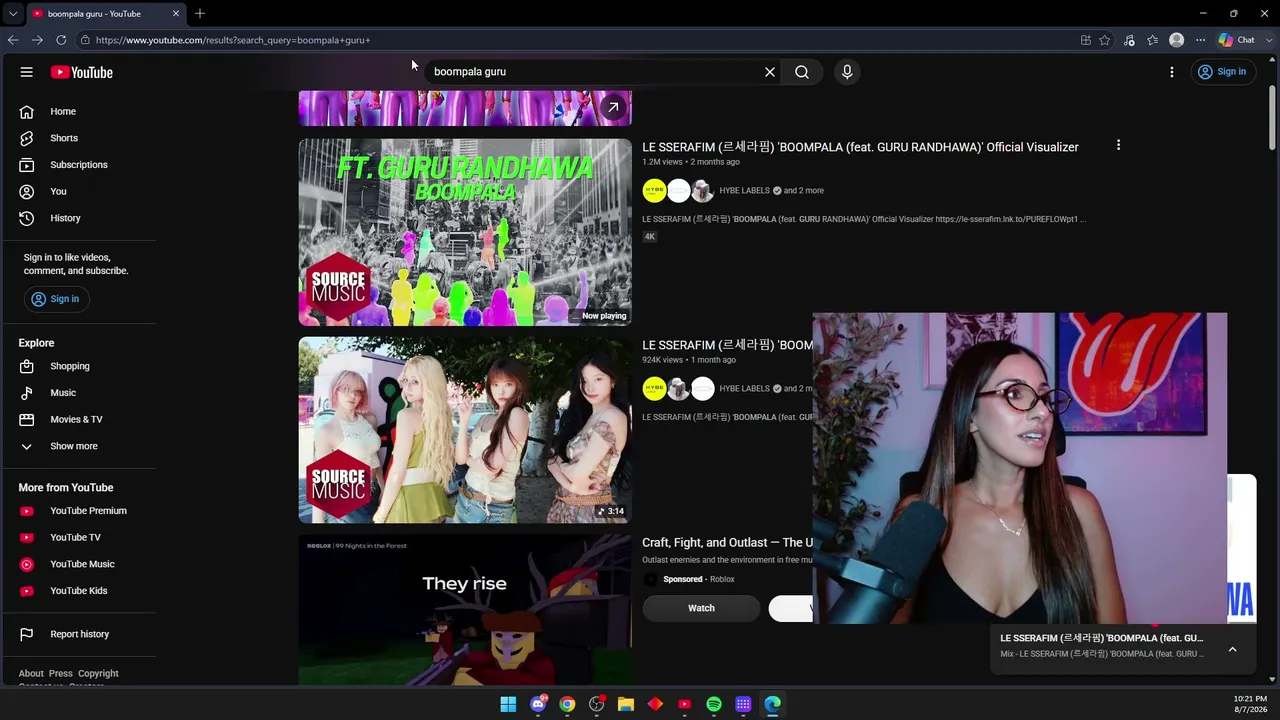Open the BOOMPALA Official Visualizer title
Viewport: 1280px width, 720px height.
pyautogui.click(x=860, y=147)
